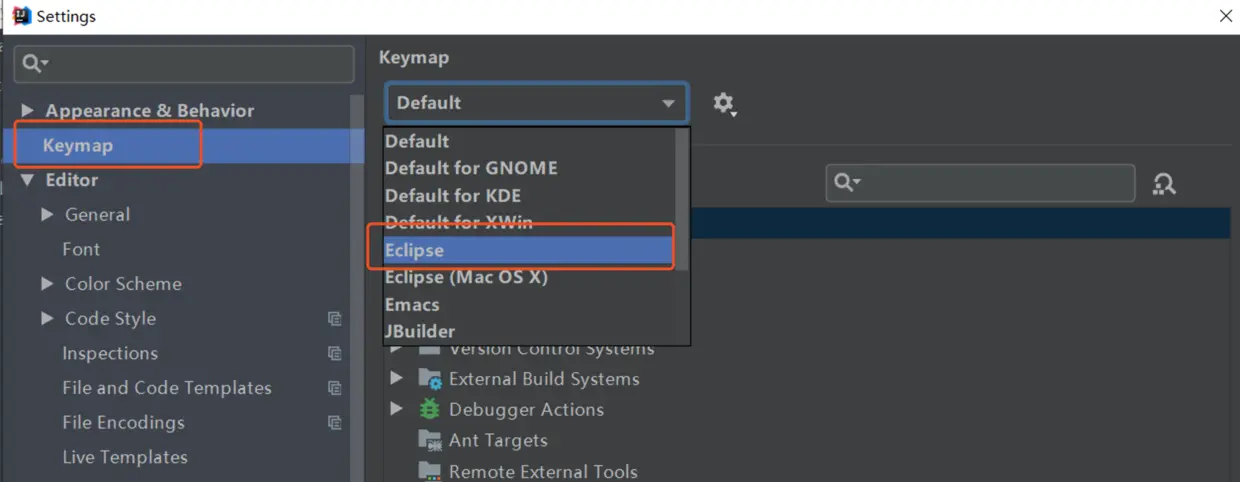
Task: Expand the Version Control Systems node
Action: coord(397,349)
